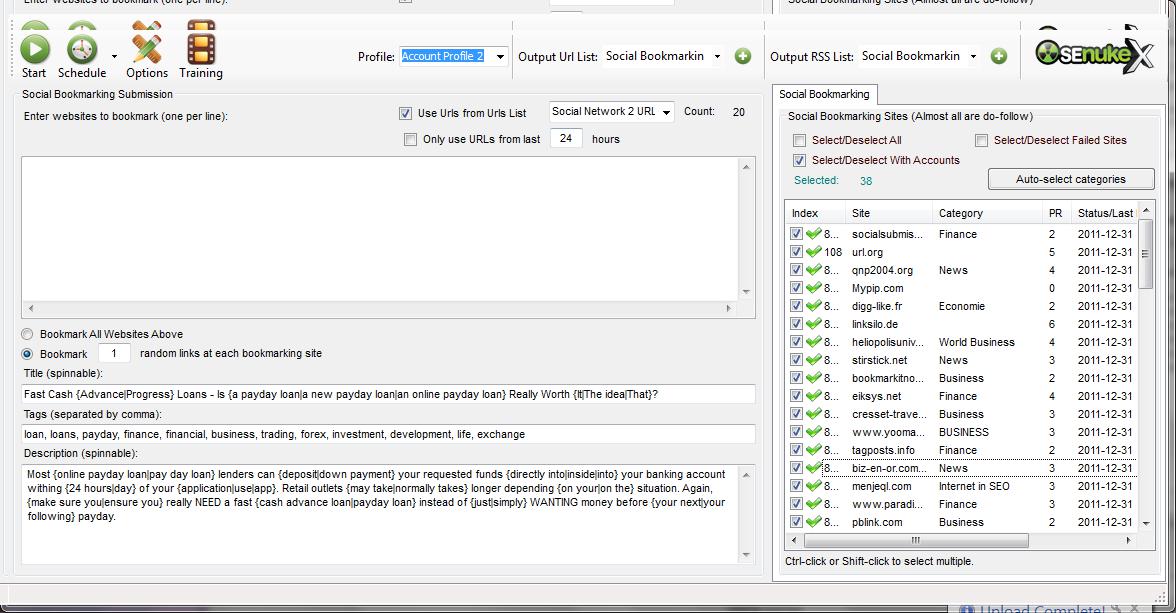Screen dimensions: 1176x613
Task: Select the heliopolisuniv... World Business row
Action: click(x=962, y=342)
